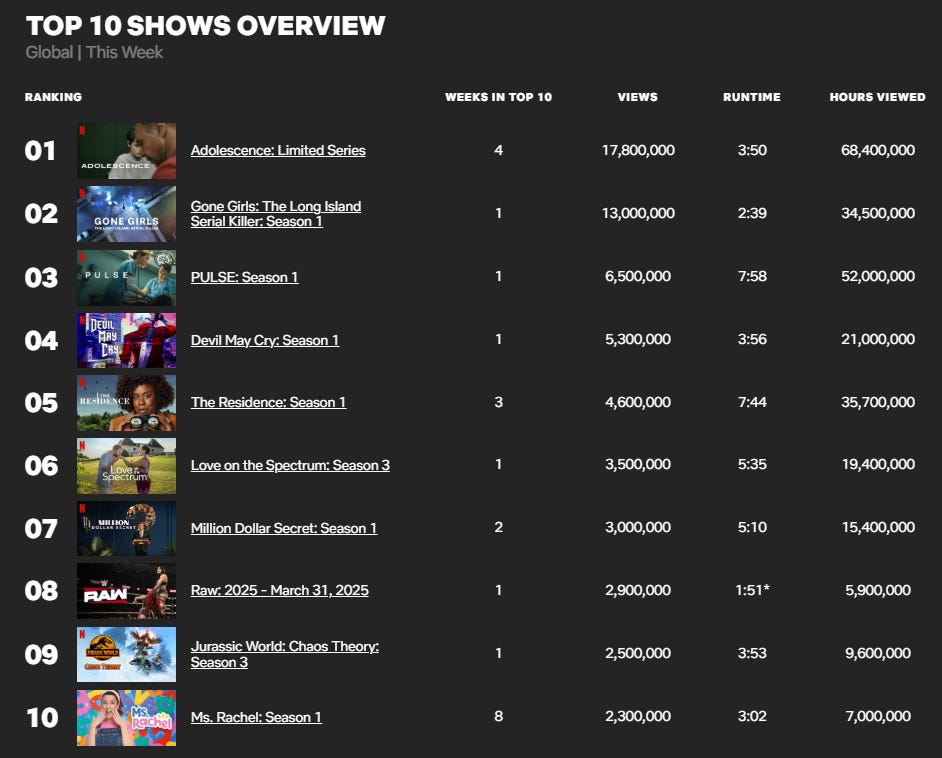
Task: Click the views value 5,300,000
Action: pos(638,339)
